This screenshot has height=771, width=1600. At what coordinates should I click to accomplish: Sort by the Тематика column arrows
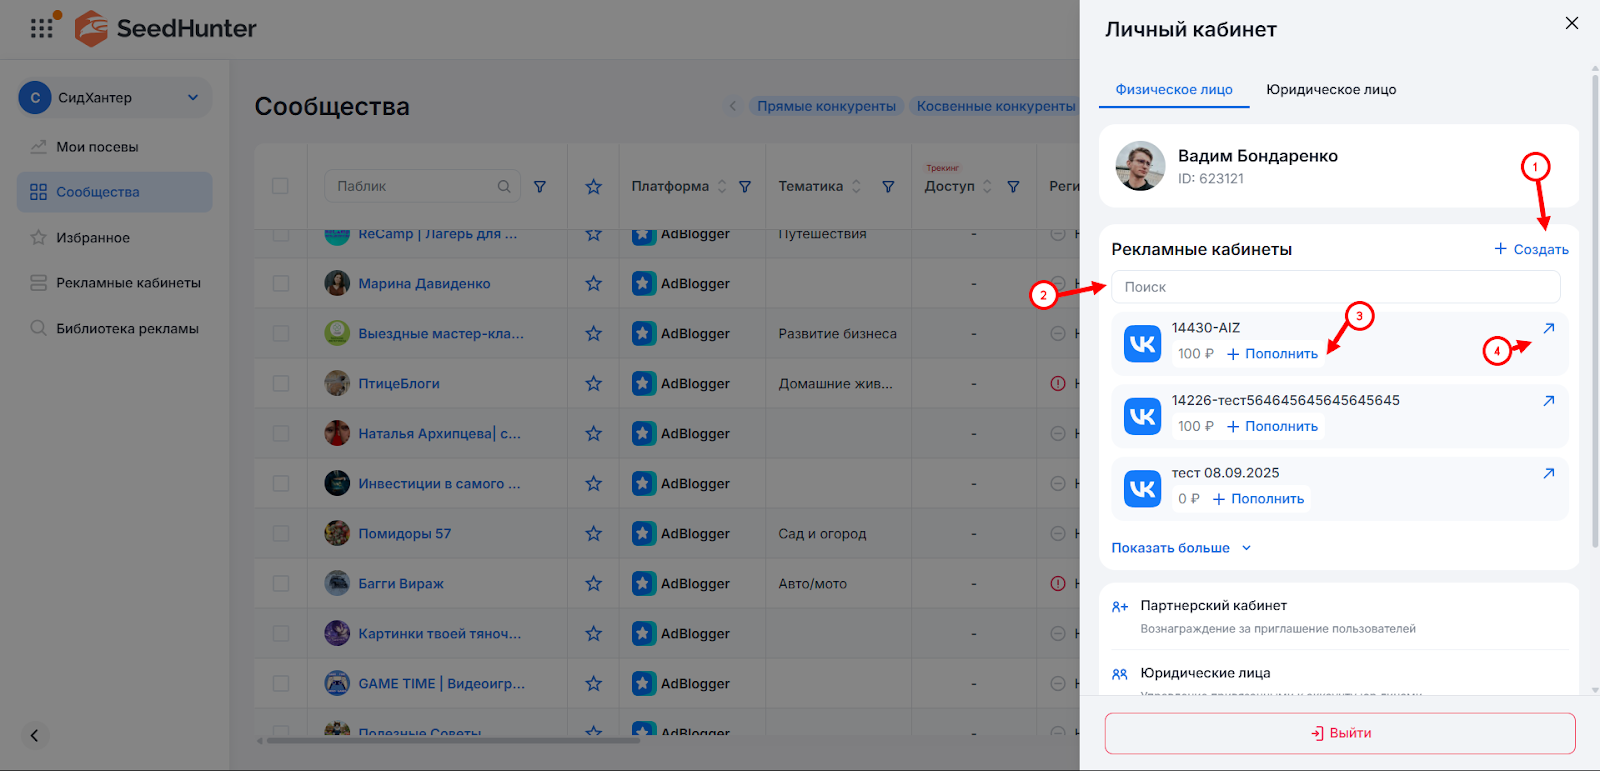pos(856,187)
